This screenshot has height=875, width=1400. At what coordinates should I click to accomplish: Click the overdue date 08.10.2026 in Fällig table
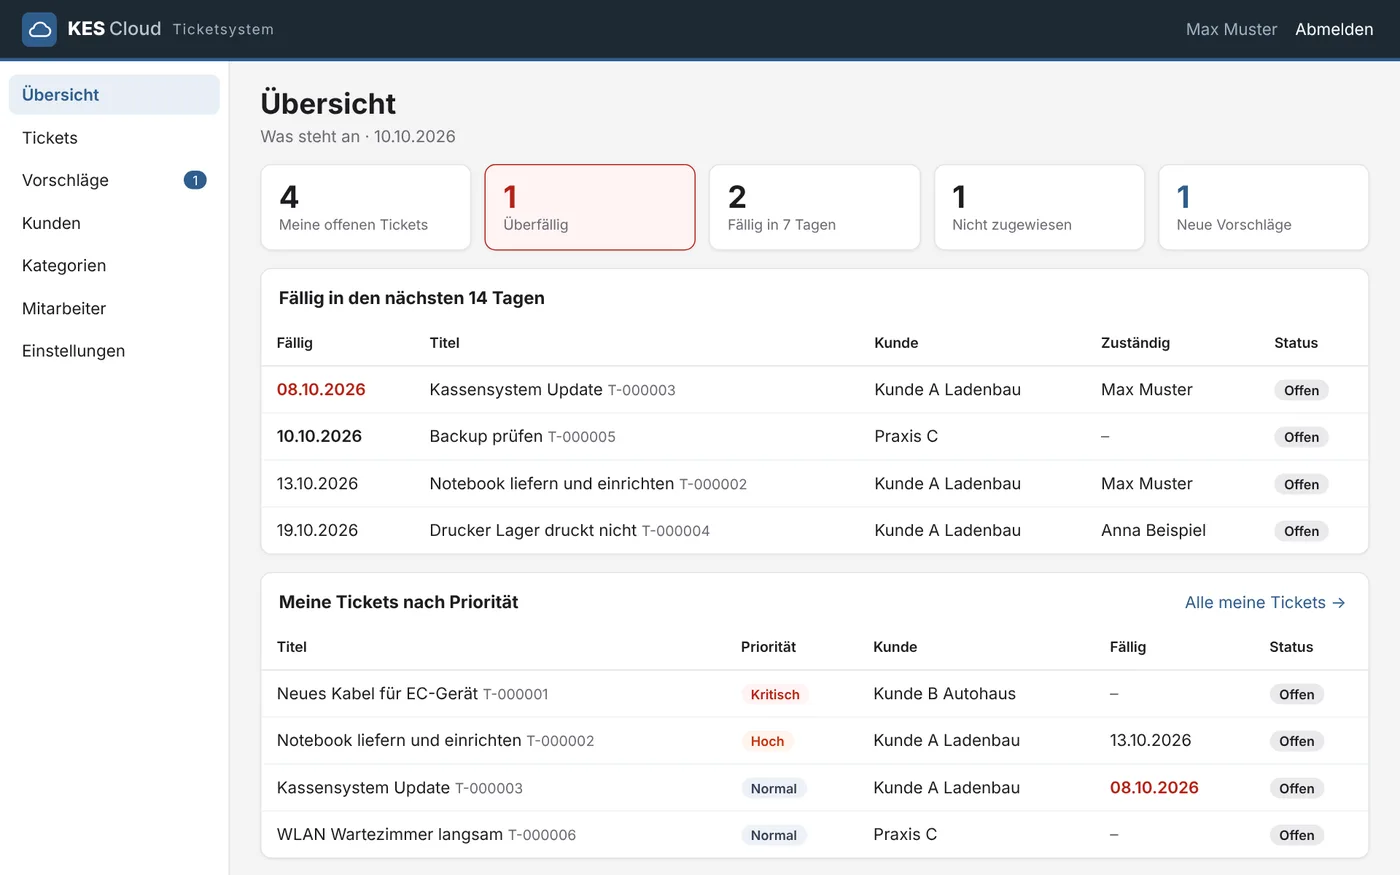pyautogui.click(x=321, y=390)
